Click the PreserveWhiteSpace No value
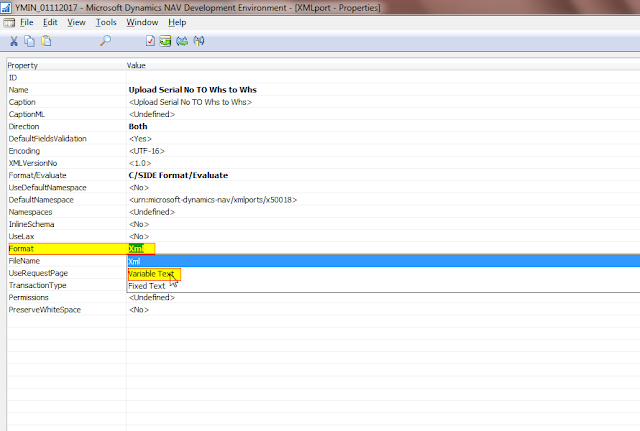The image size is (640, 431). (139, 310)
